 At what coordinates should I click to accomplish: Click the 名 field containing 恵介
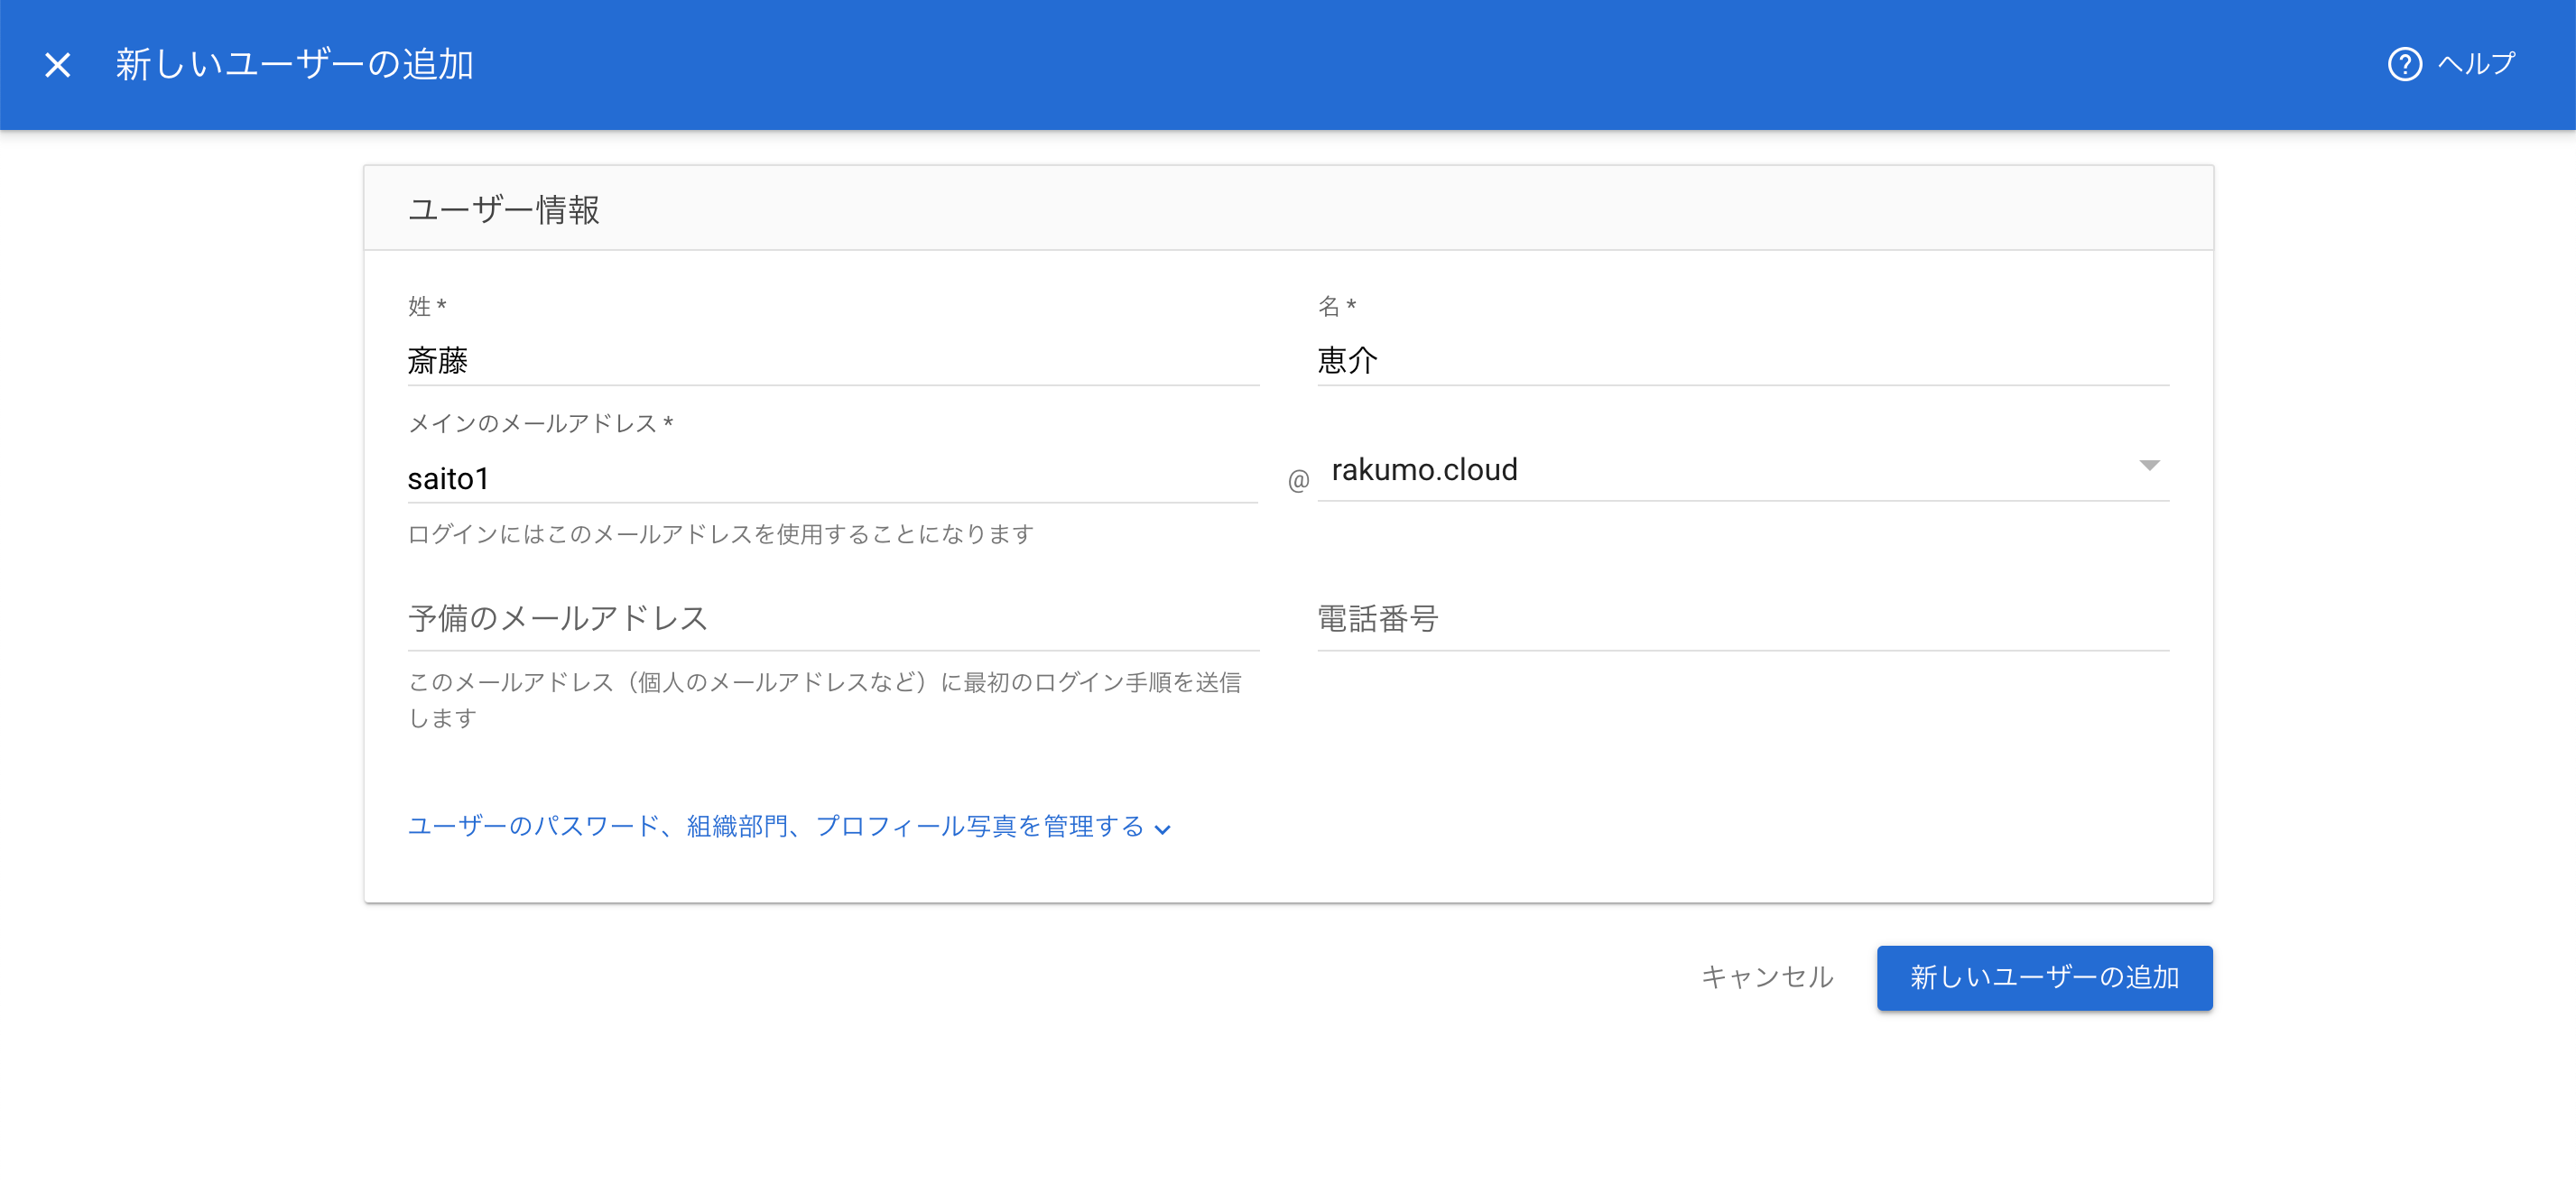(x=1743, y=360)
